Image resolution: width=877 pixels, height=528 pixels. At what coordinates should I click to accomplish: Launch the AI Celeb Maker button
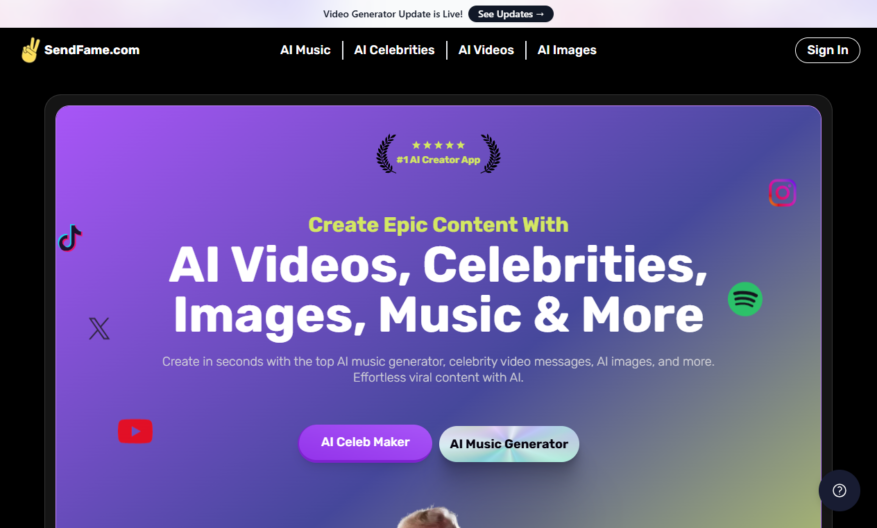(365, 442)
